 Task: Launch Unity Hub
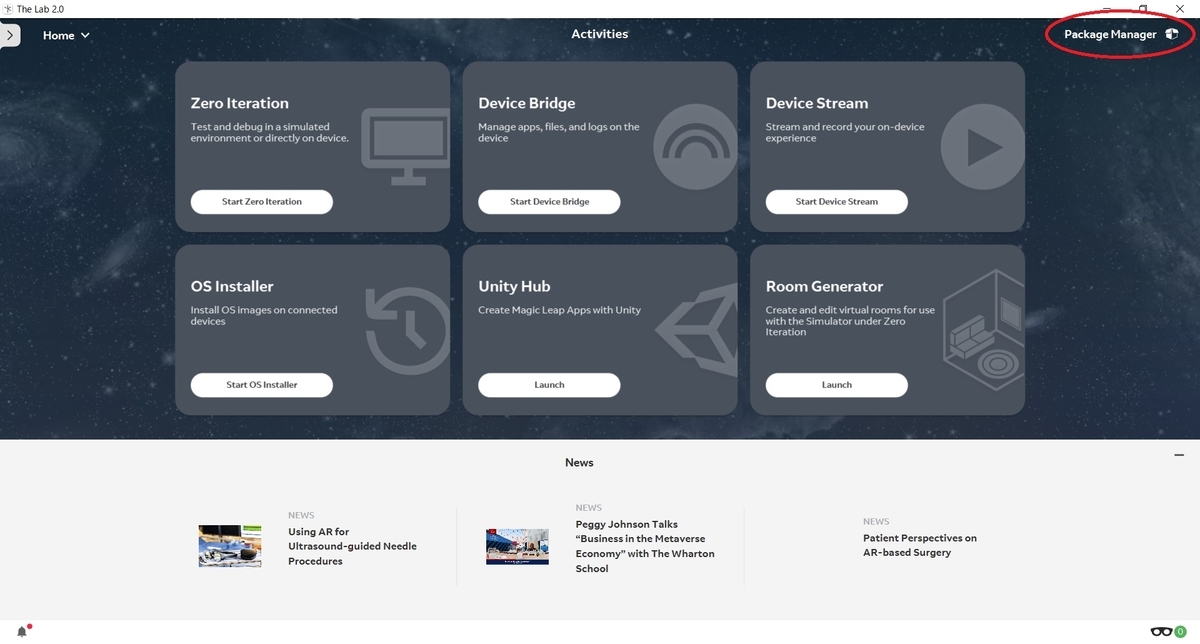pos(549,384)
